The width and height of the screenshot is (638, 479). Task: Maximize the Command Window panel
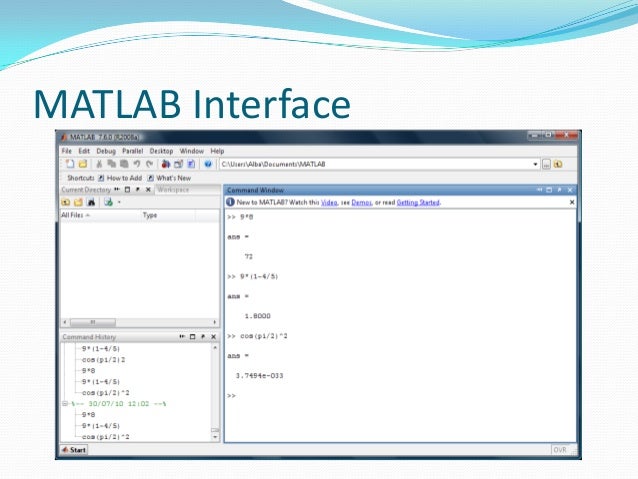pos(549,190)
